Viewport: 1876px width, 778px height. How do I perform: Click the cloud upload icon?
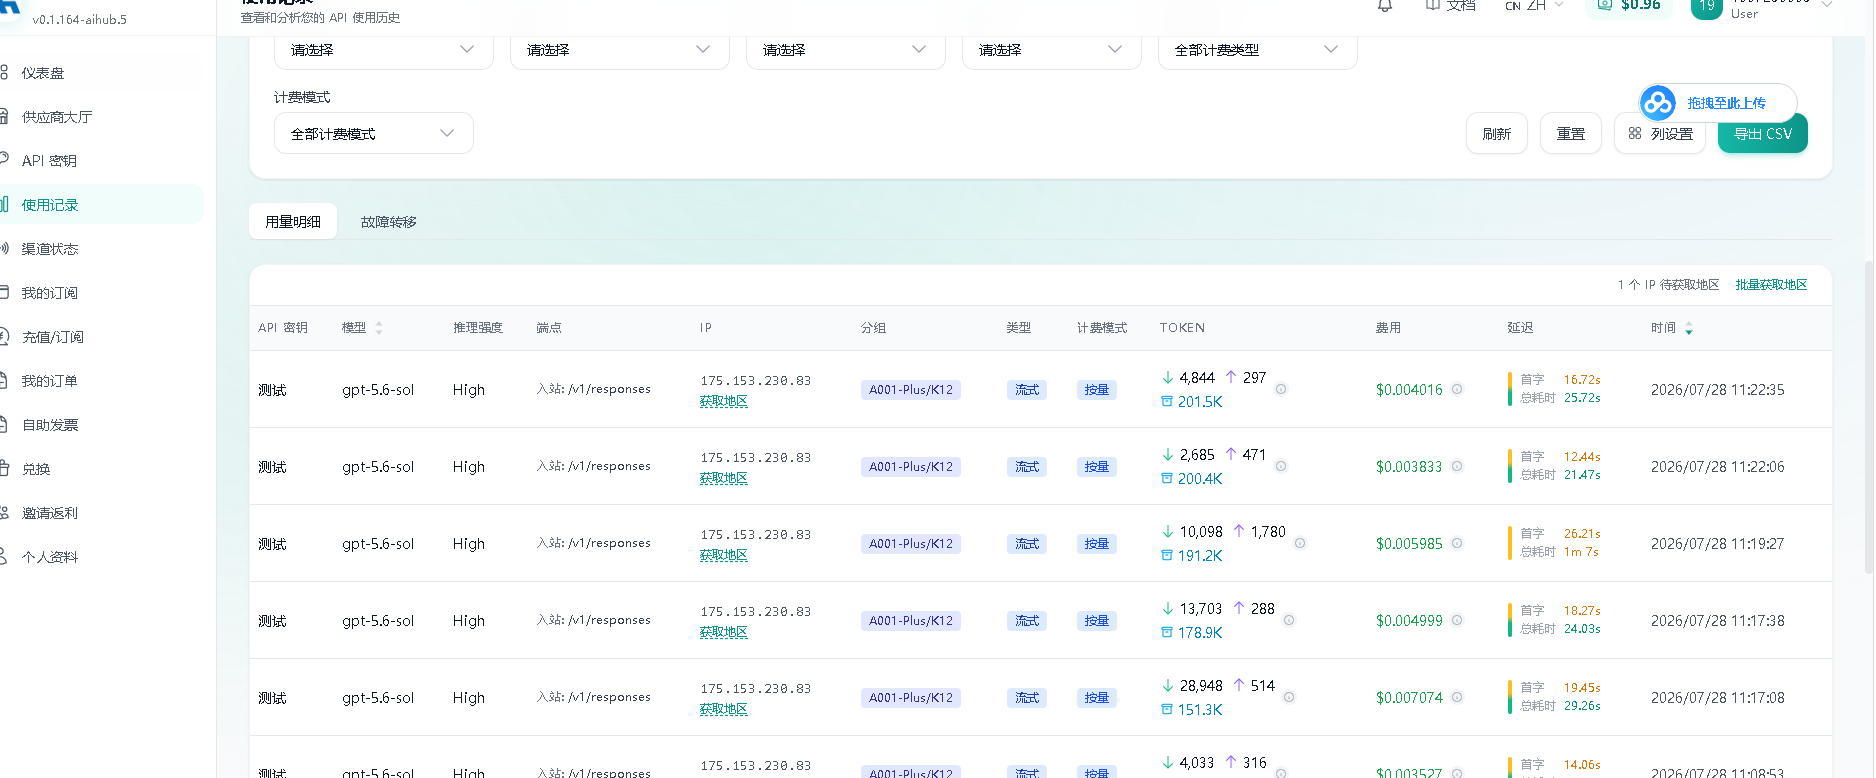(1658, 103)
